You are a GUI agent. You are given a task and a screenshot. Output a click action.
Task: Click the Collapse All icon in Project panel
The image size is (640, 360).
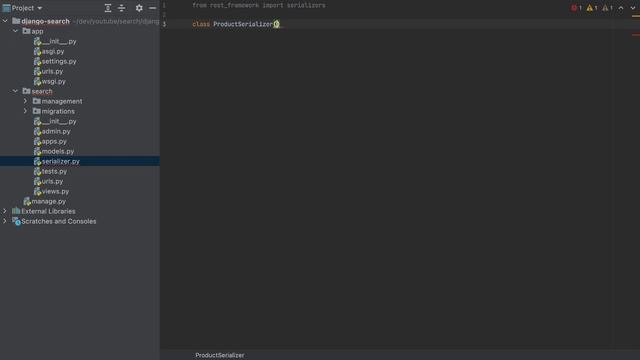pyautogui.click(x=122, y=8)
